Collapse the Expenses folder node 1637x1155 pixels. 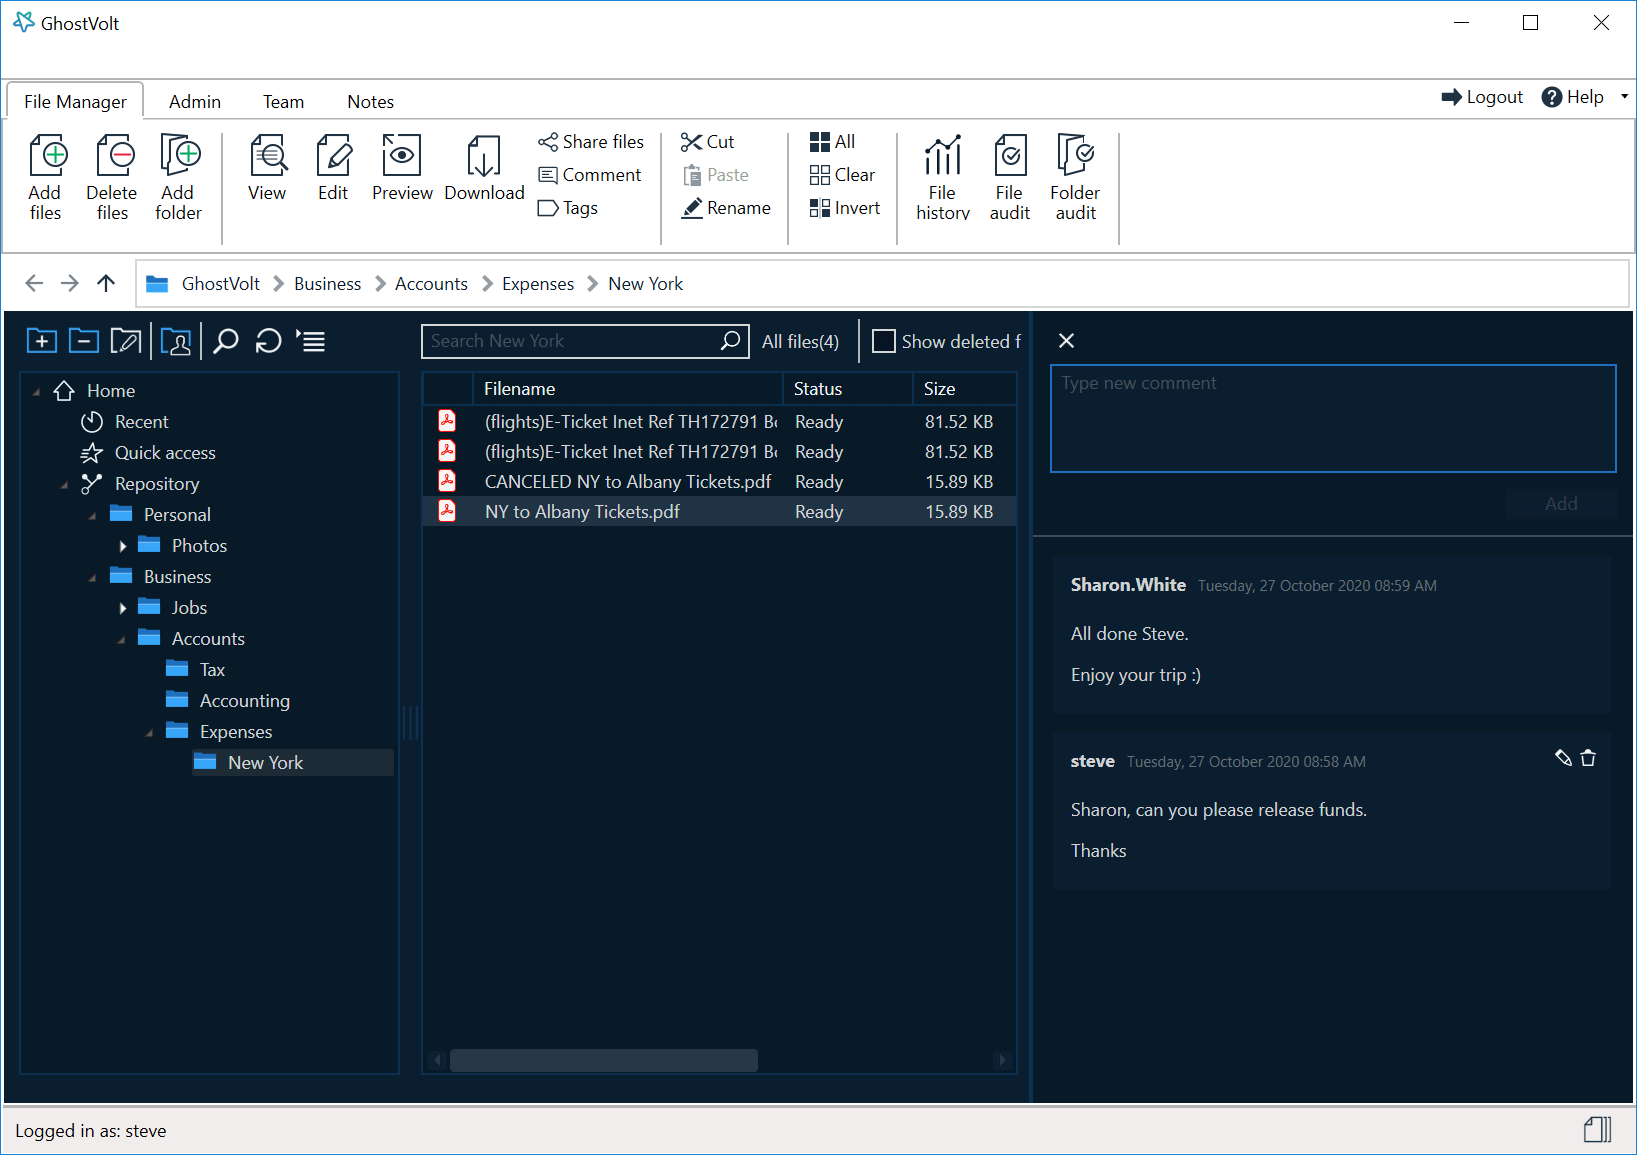(149, 733)
